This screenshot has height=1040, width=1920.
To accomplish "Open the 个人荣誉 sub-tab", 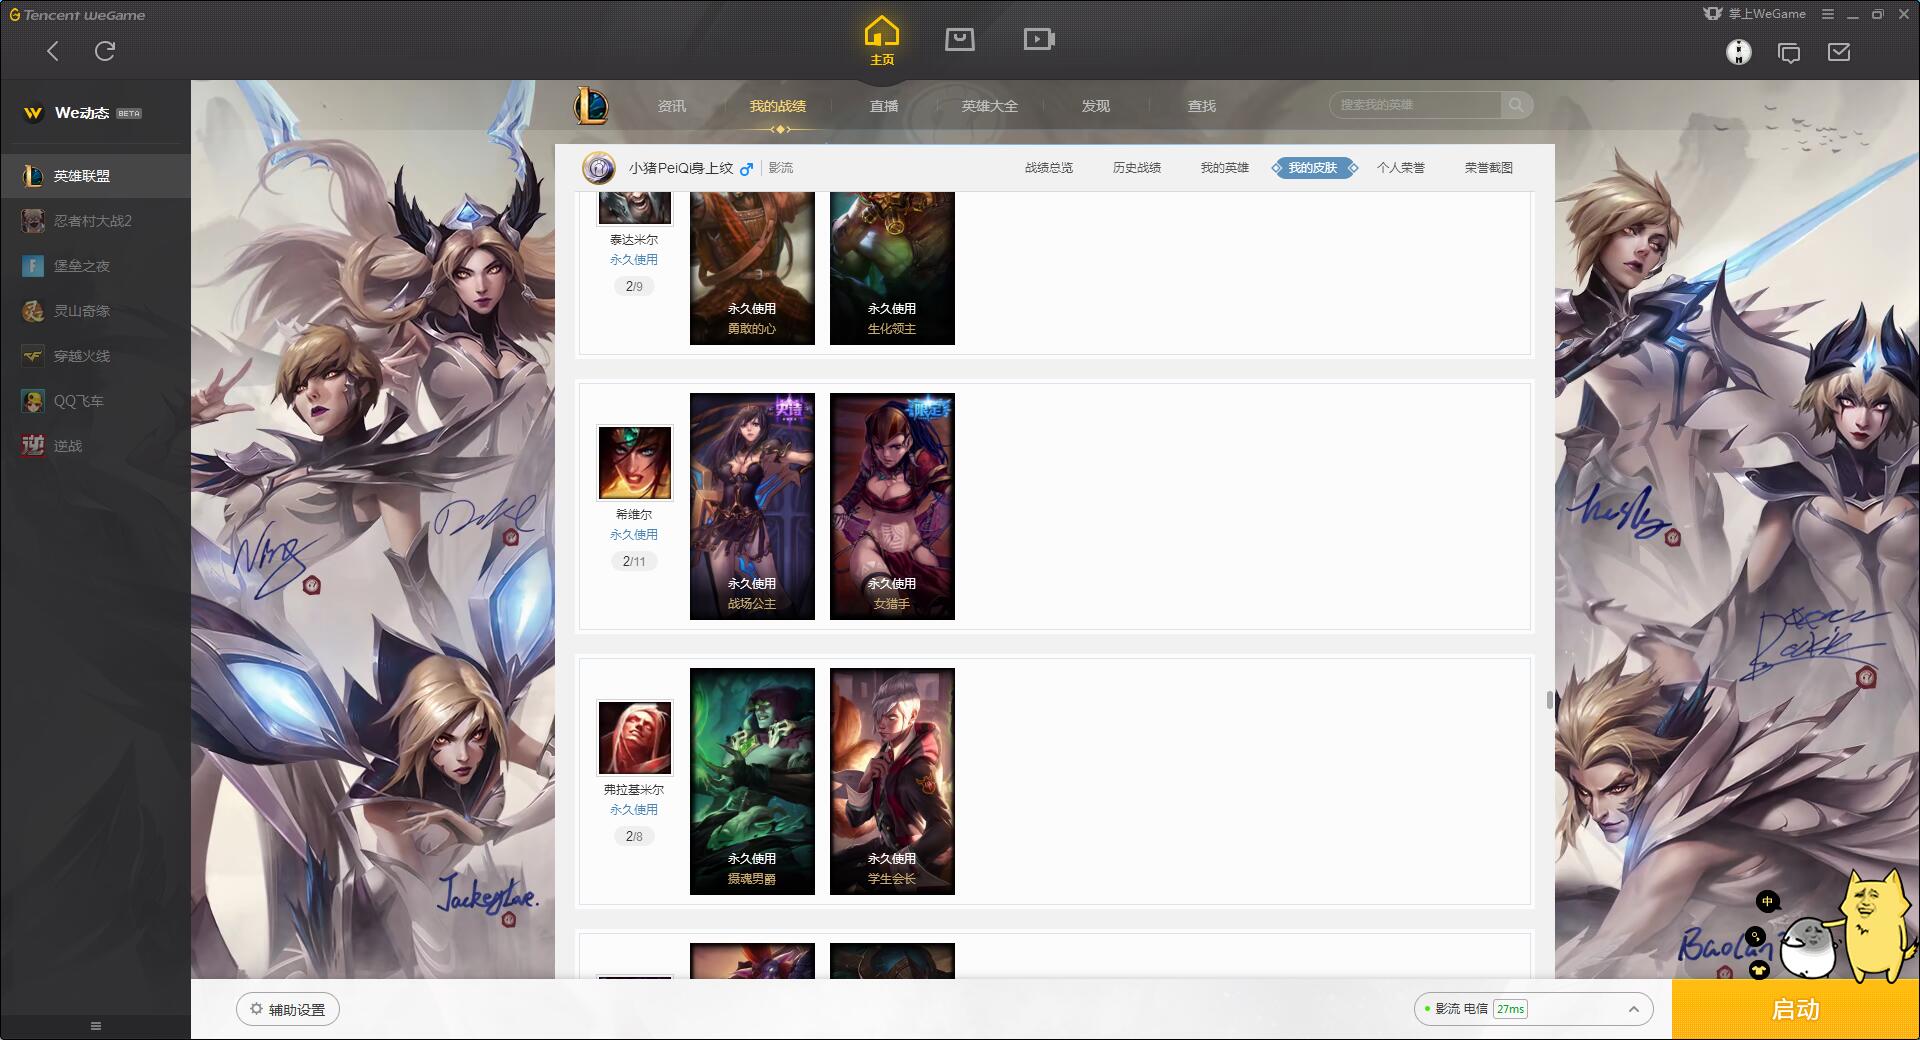I will tap(1401, 168).
